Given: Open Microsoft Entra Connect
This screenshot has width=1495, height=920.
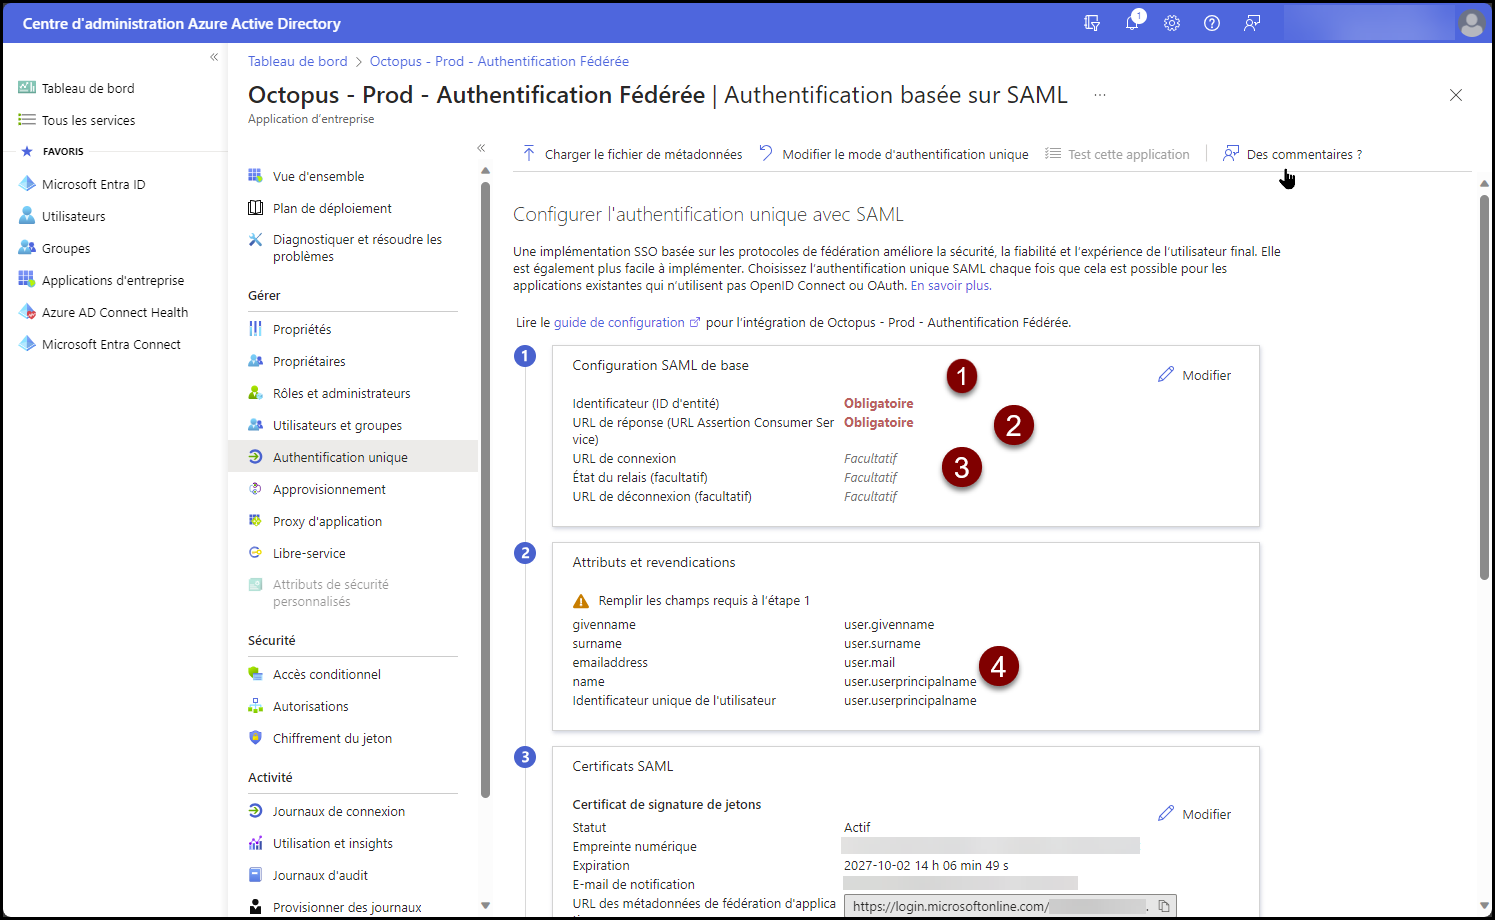Looking at the screenshot, I should click(x=100, y=344).
